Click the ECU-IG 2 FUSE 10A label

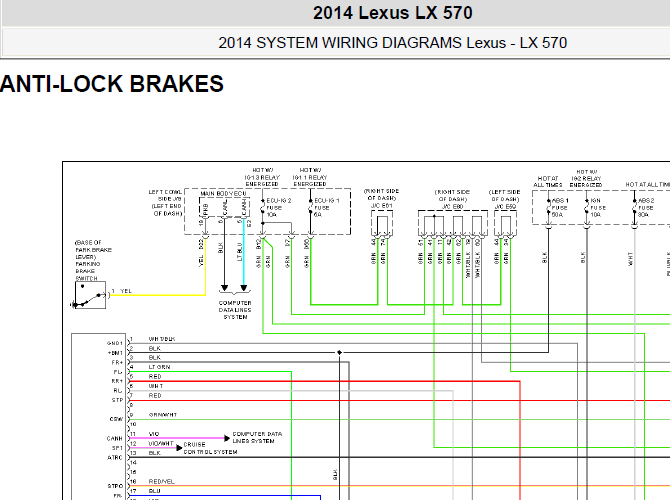(x=279, y=208)
